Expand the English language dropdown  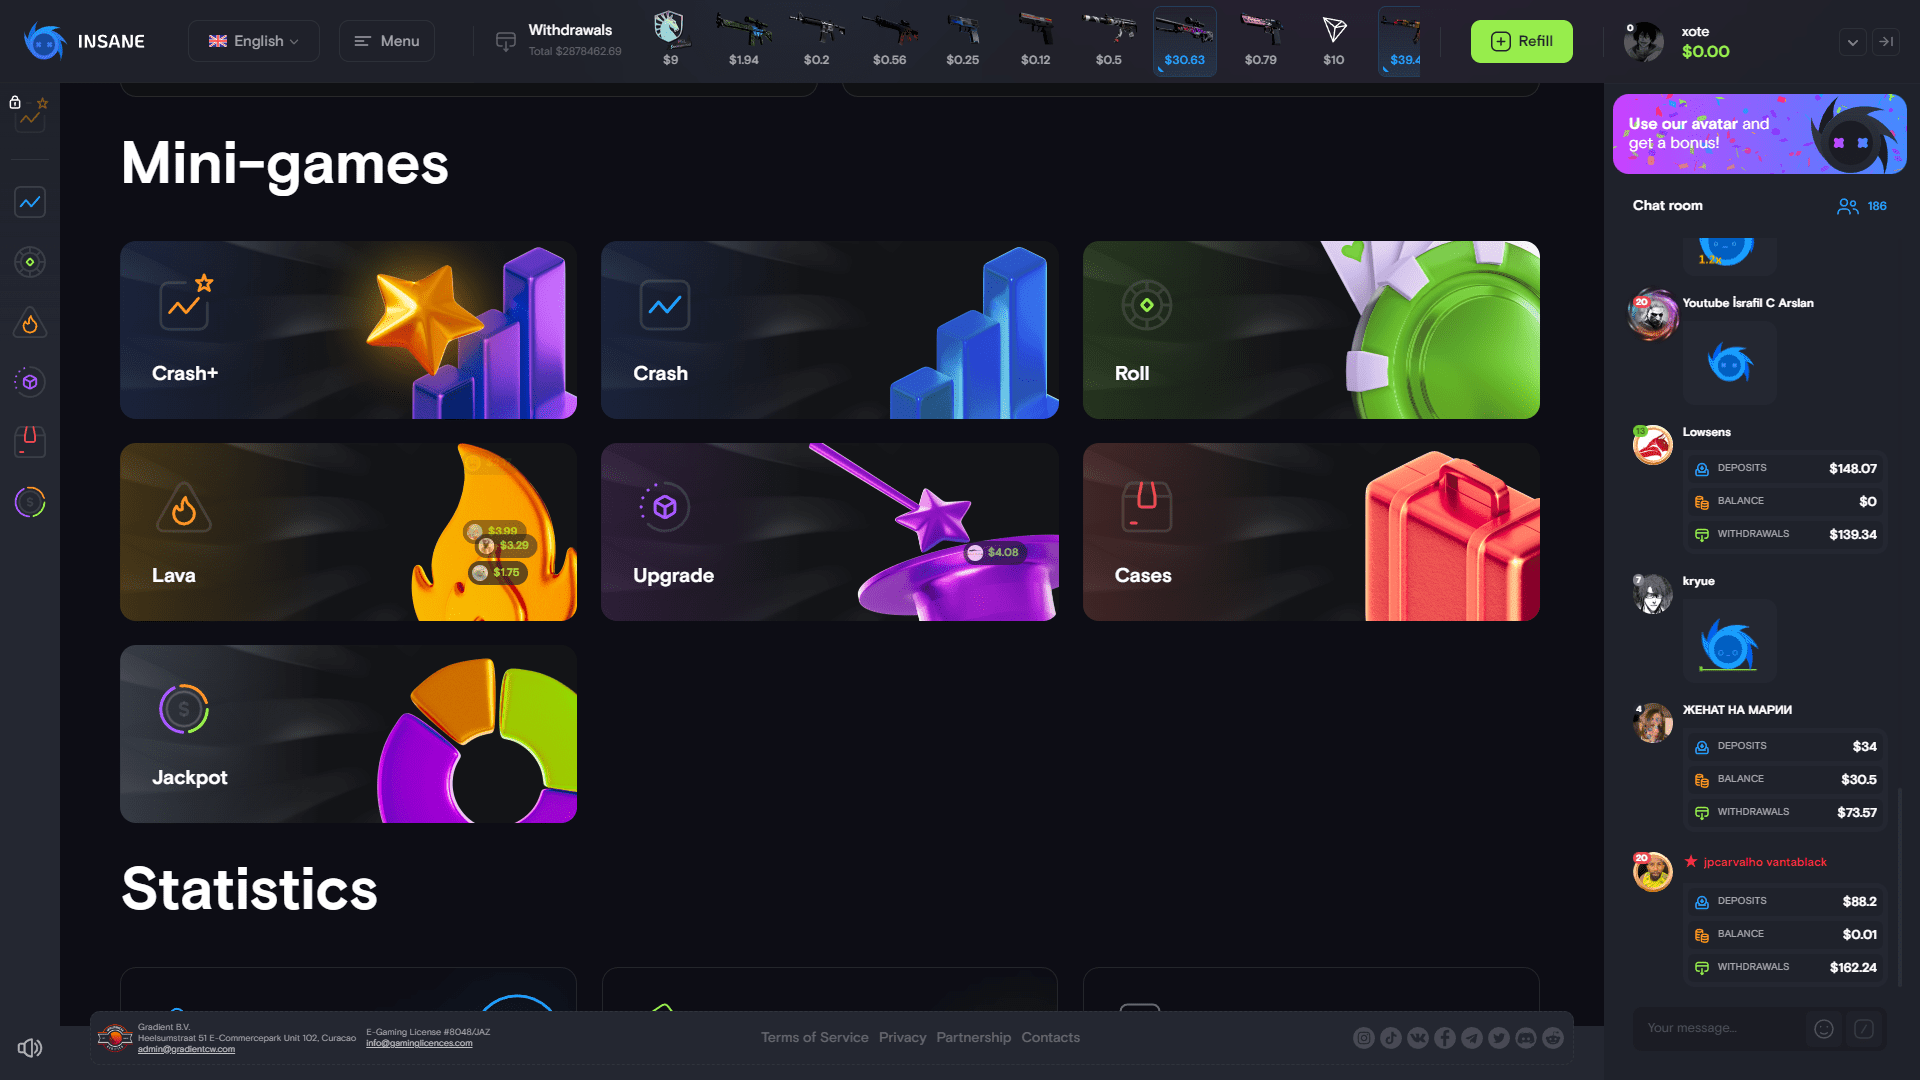pyautogui.click(x=253, y=41)
